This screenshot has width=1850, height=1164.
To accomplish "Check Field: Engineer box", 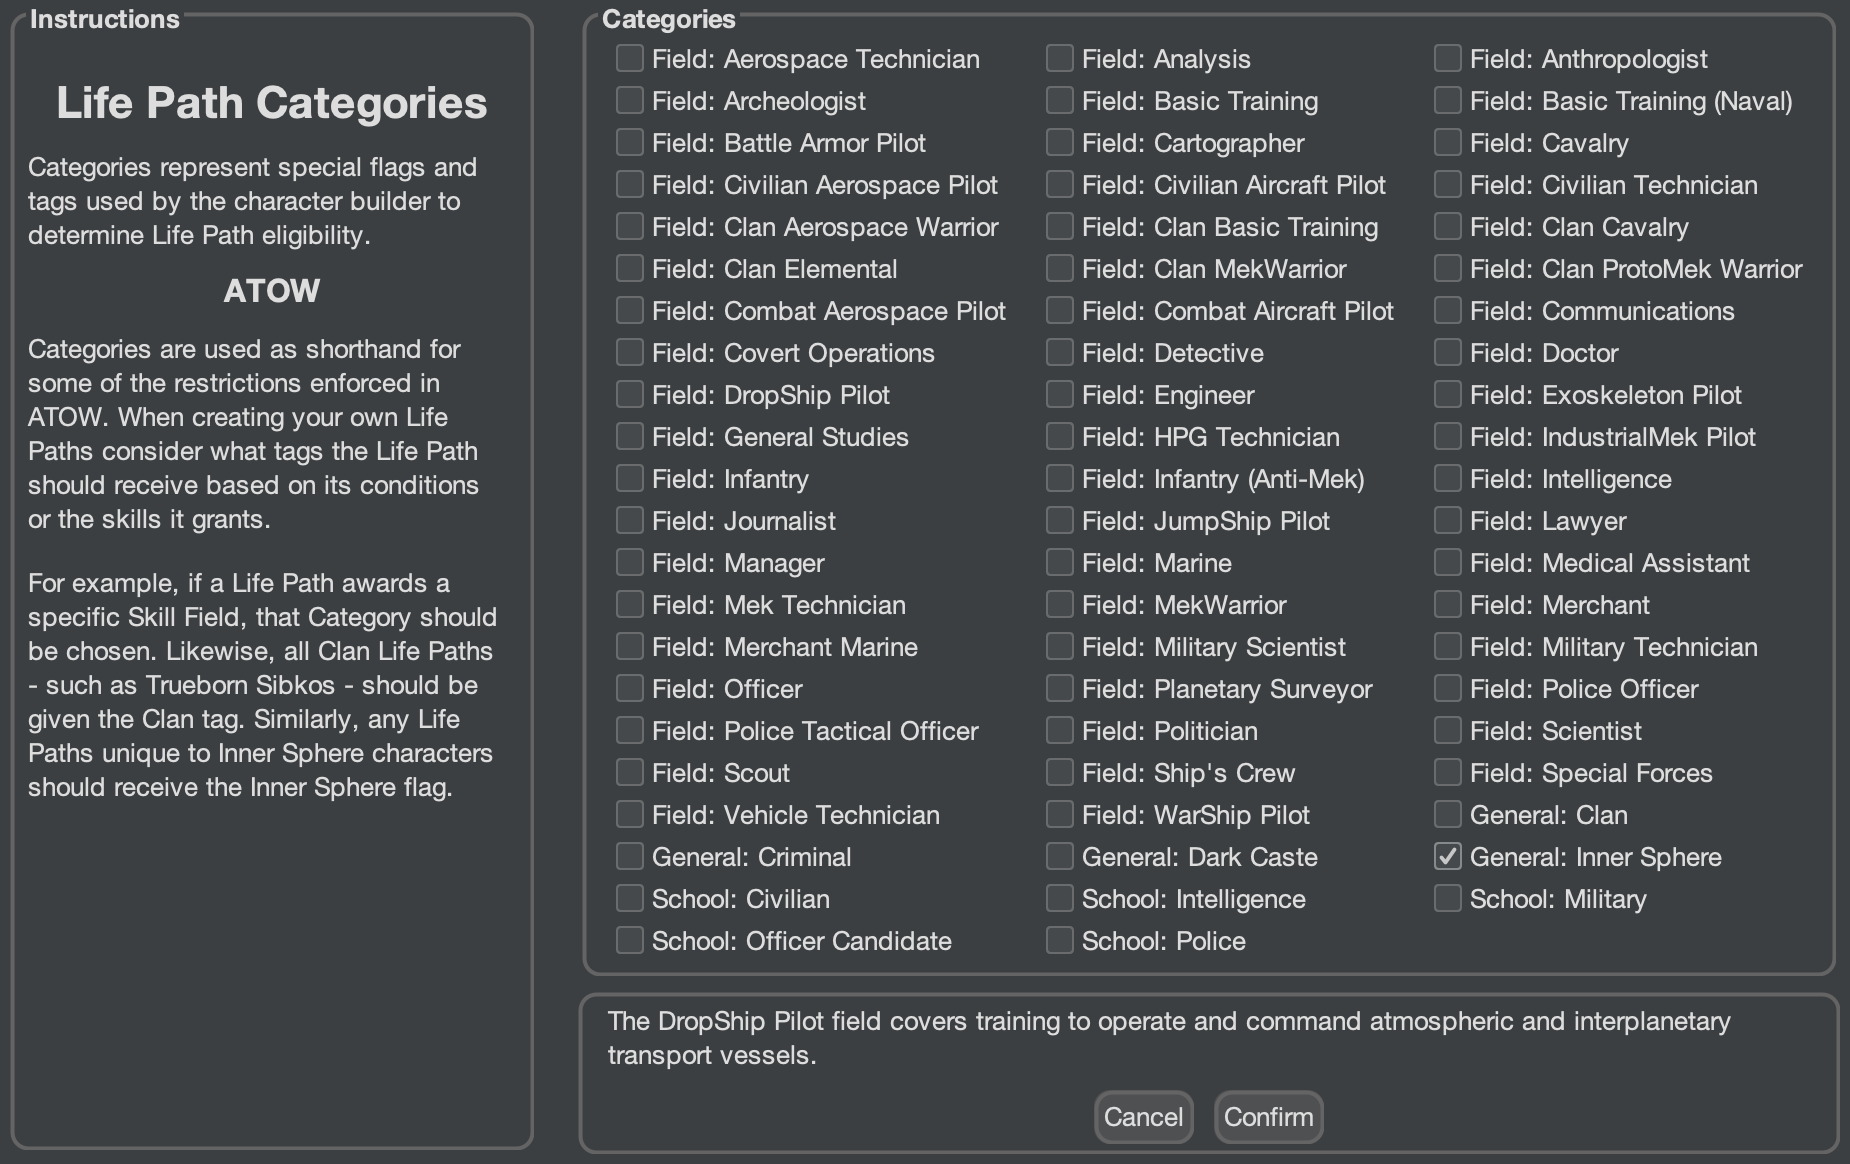I will tap(1060, 395).
